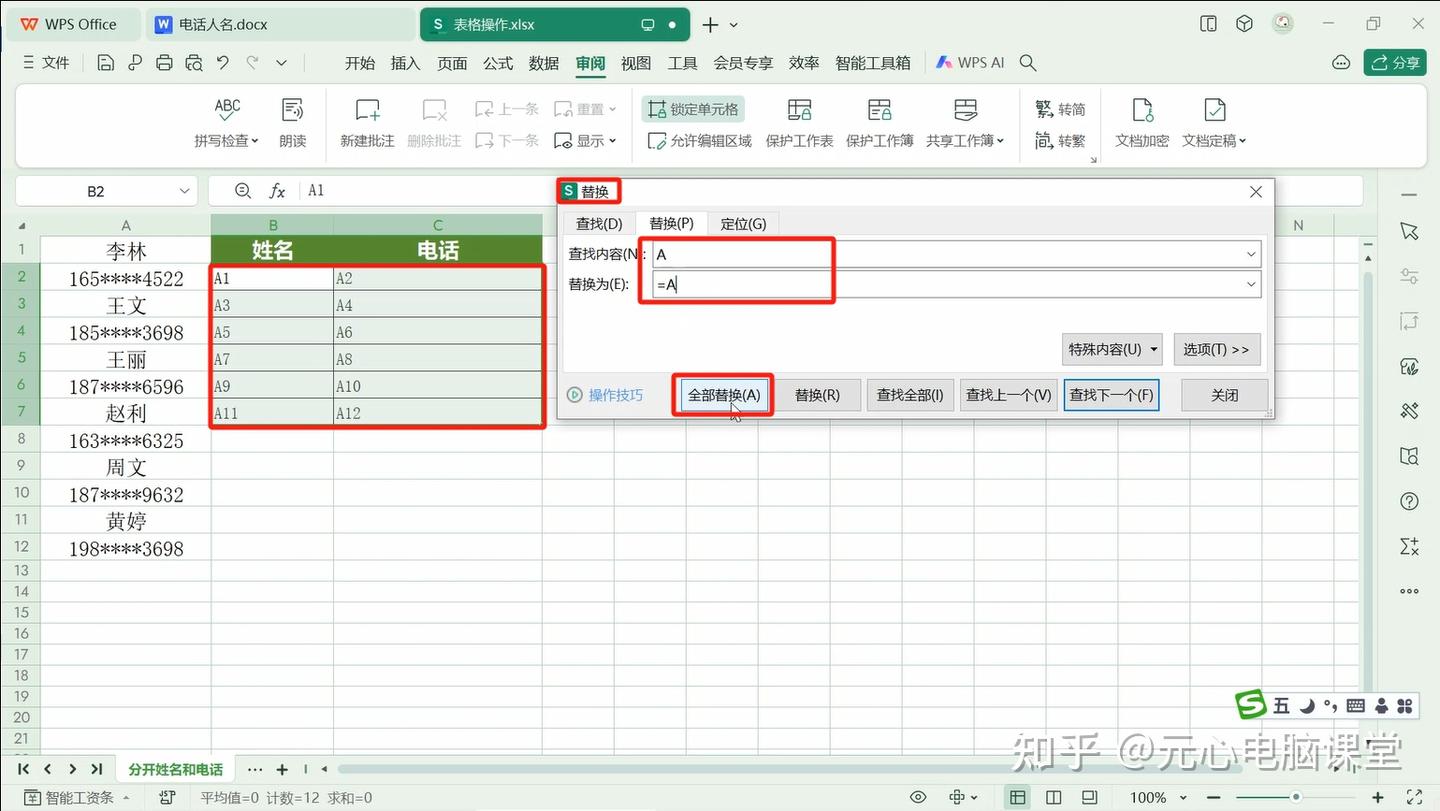This screenshot has height=811, width=1440.
Task: Click the zoom in plus button
Action: (x=1378, y=797)
